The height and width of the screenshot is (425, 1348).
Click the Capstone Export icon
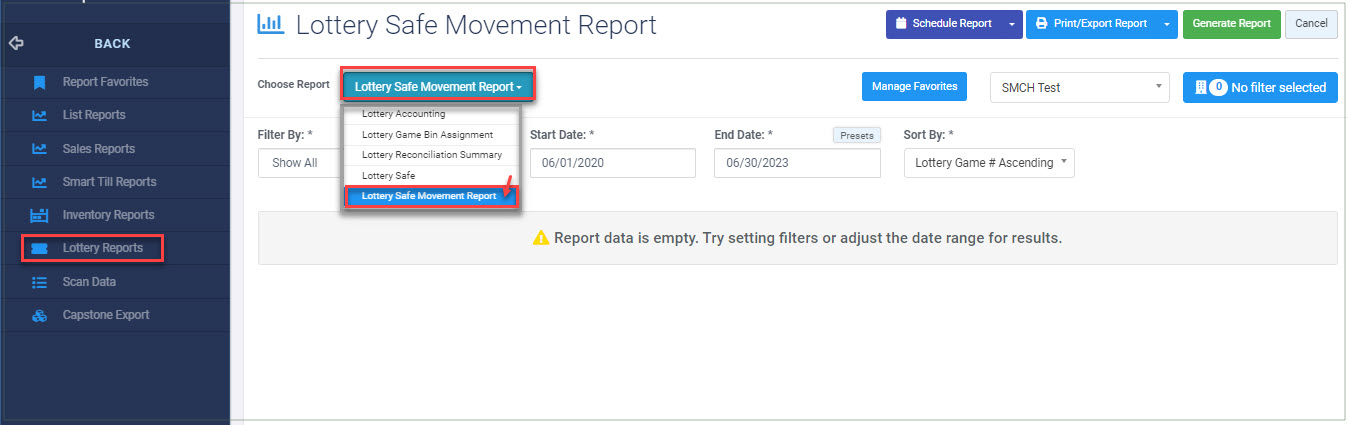click(39, 315)
